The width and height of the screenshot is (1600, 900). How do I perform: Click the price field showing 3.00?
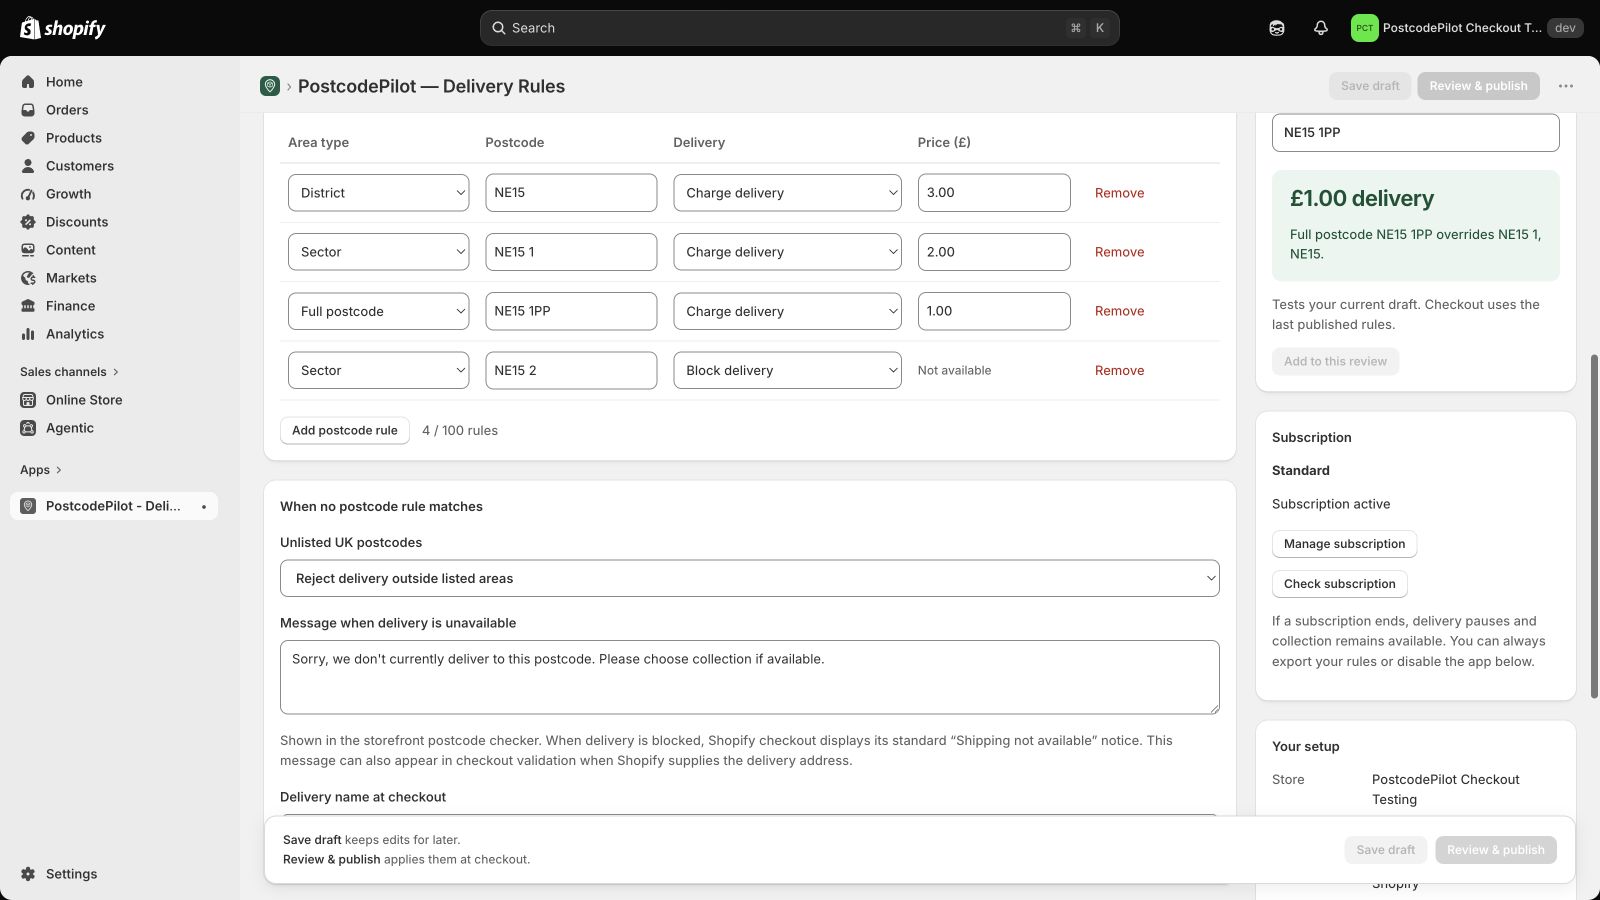[994, 193]
